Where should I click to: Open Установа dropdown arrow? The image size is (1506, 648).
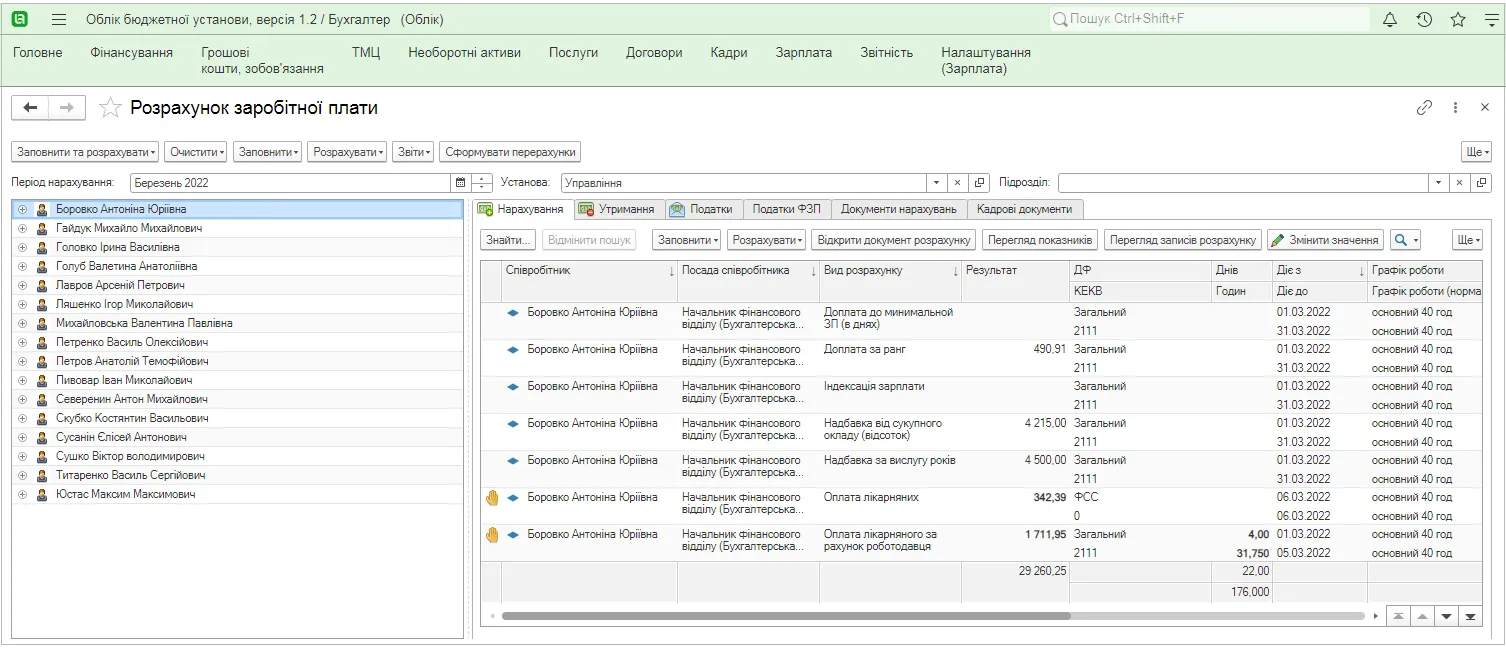pos(936,183)
